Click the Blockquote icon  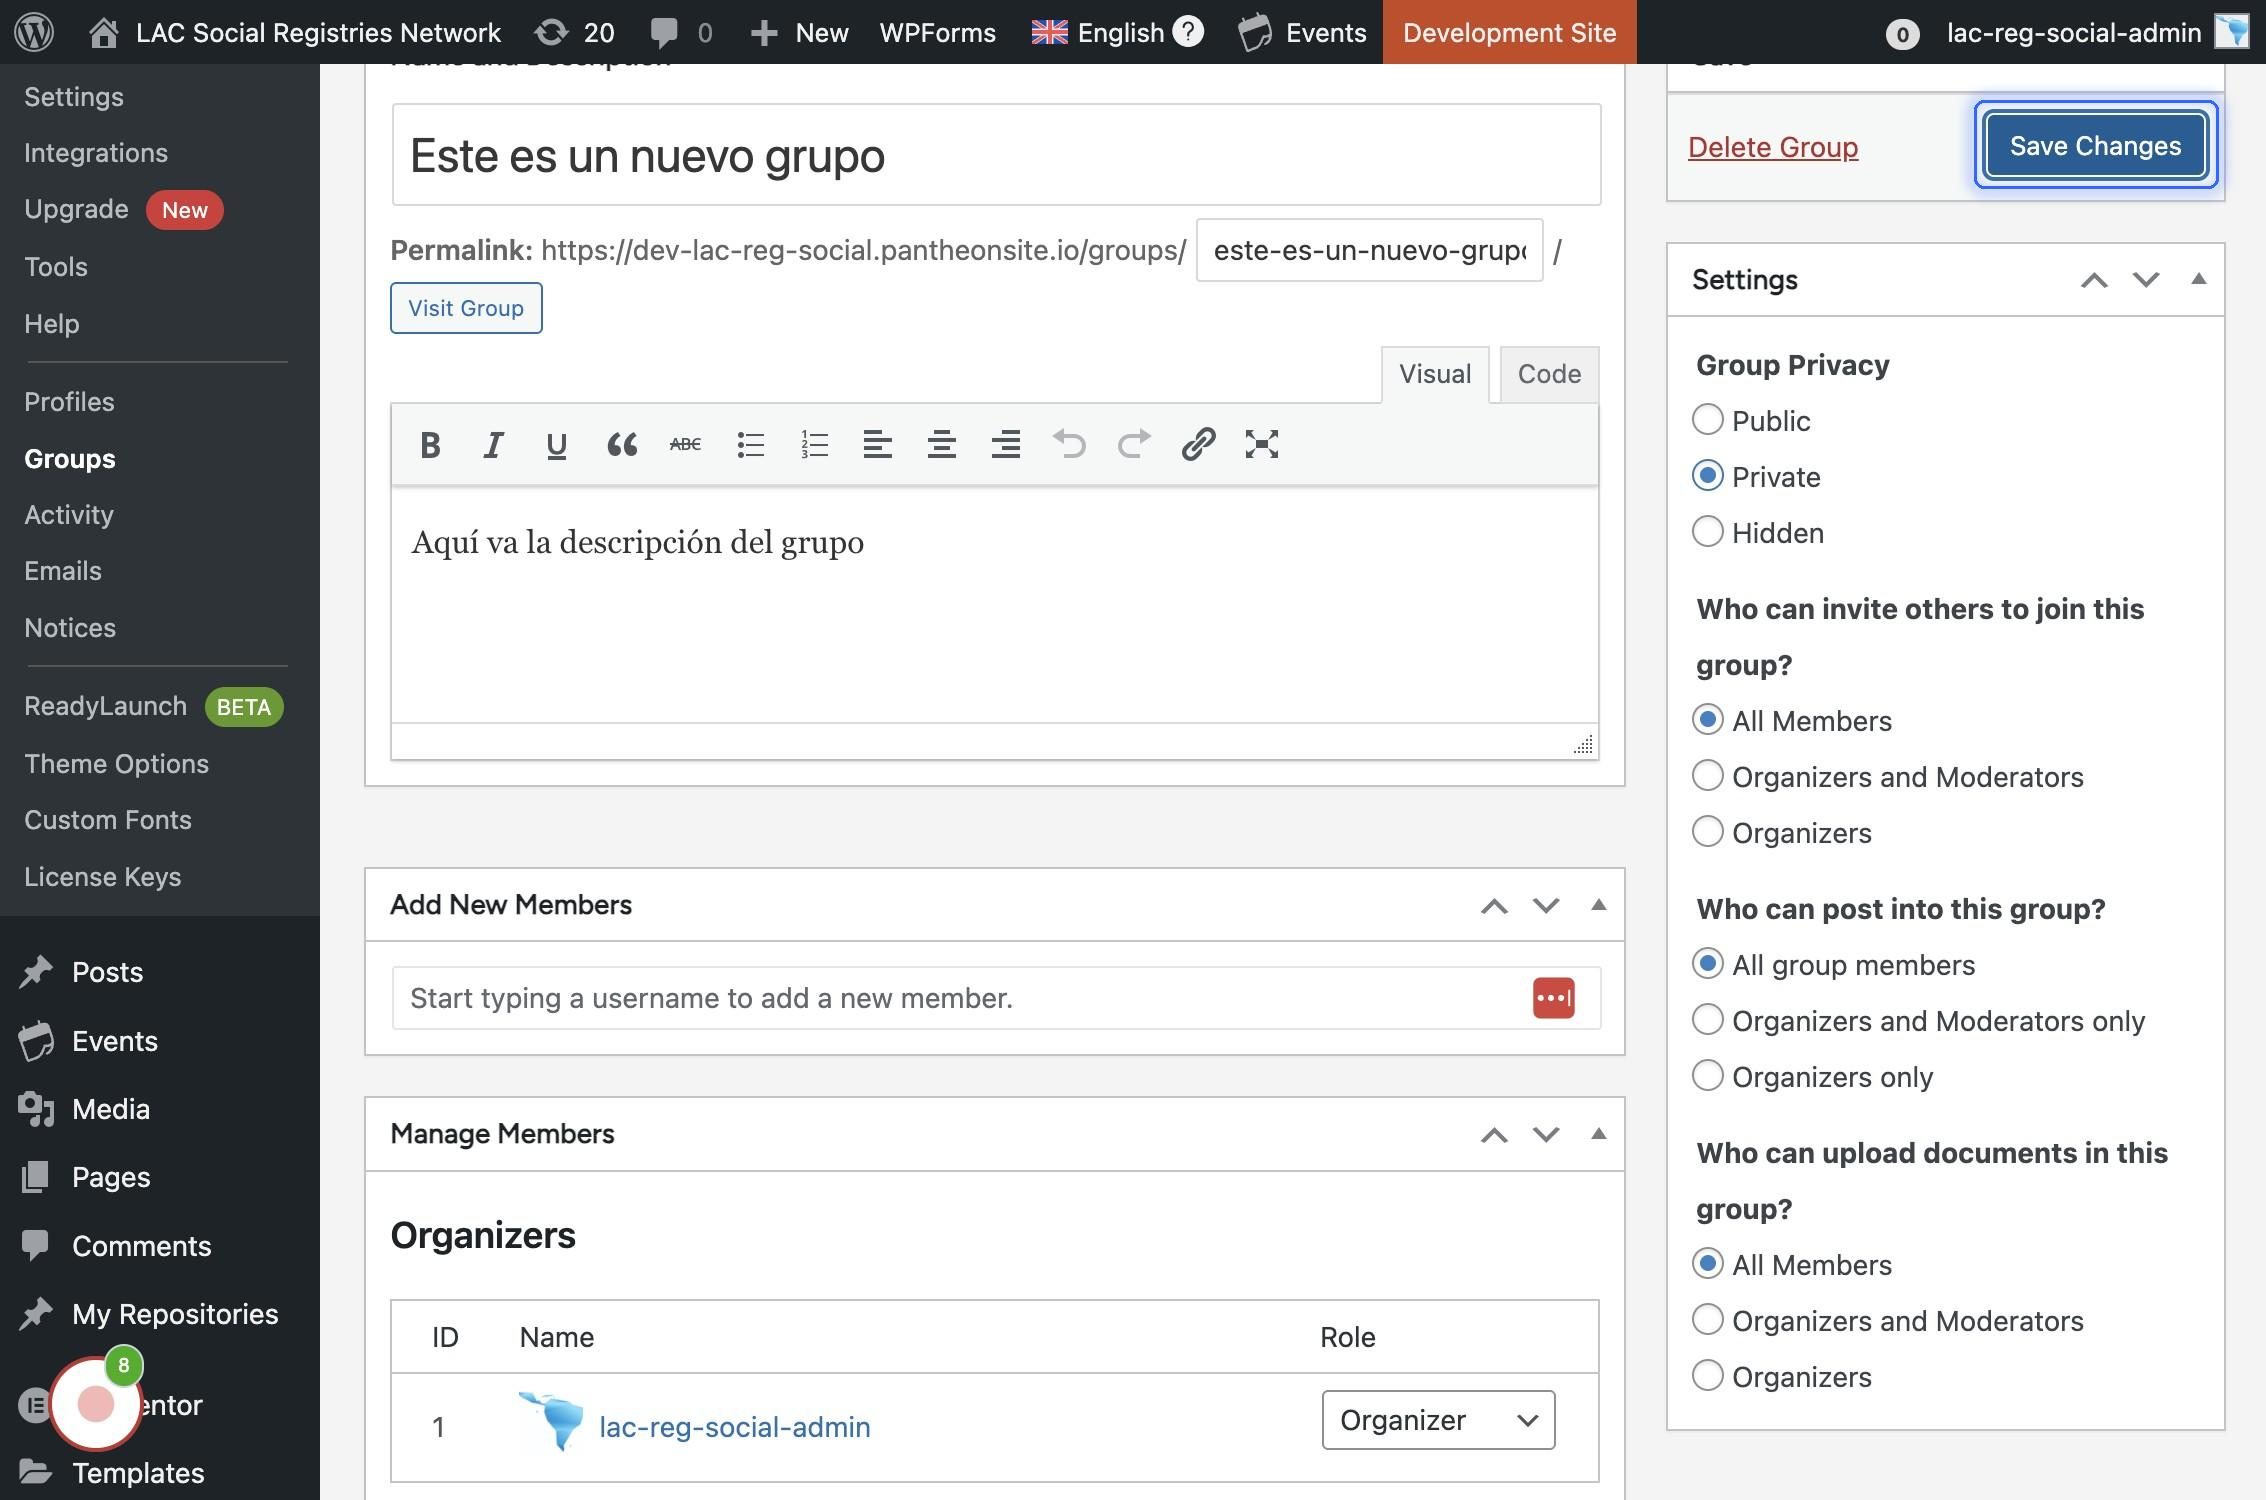coord(621,444)
